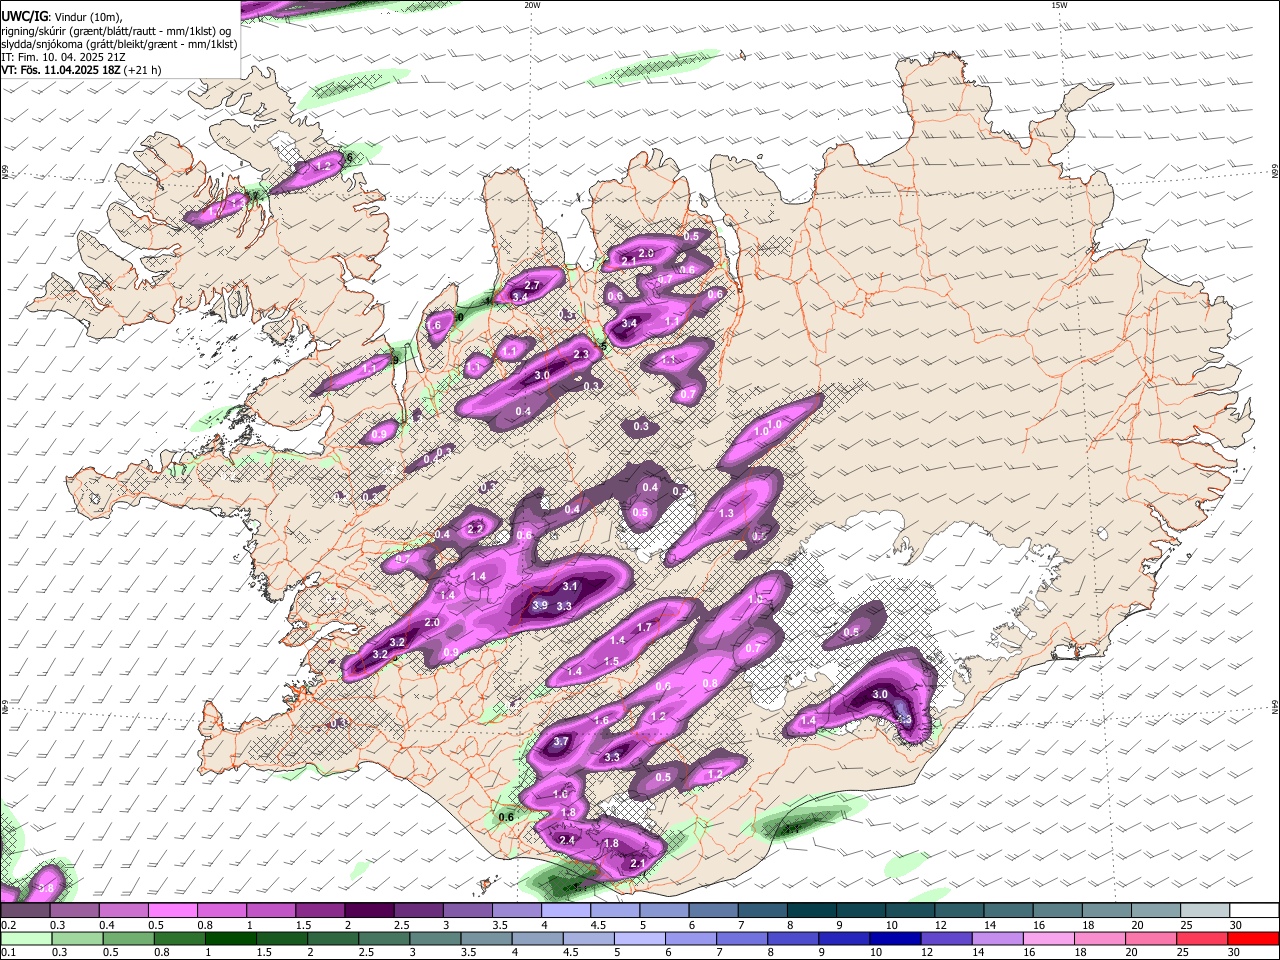1280x960 pixels.
Task: Click the grayish purple 0.2 swatch in upper legend
Action: click(x=25, y=911)
